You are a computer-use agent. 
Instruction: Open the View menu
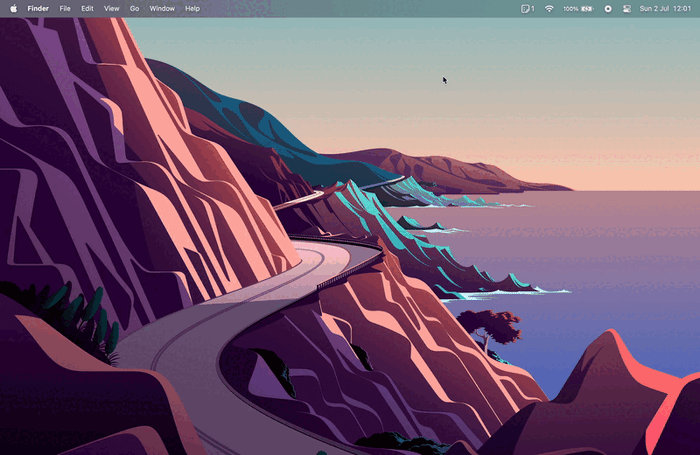pyautogui.click(x=112, y=8)
